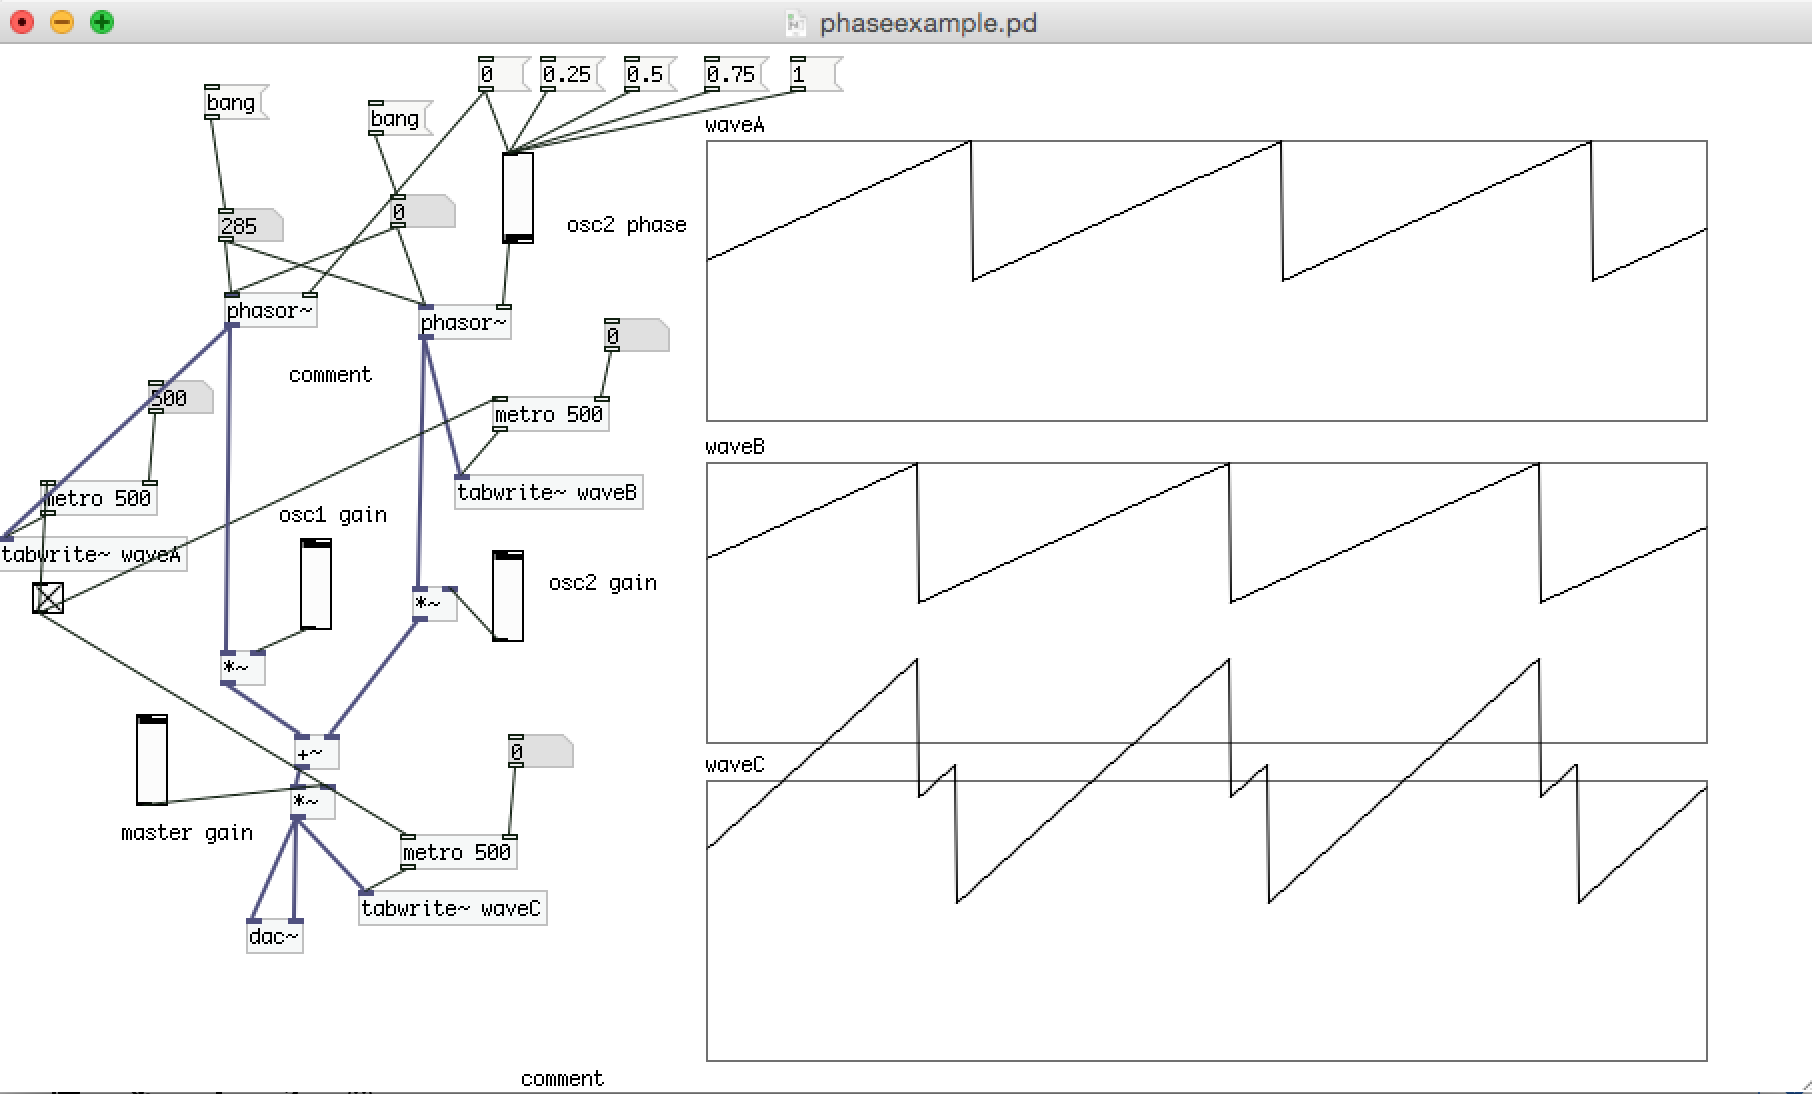Select the tabwrite~ waveC object
The width and height of the screenshot is (1812, 1094).
pos(452,908)
